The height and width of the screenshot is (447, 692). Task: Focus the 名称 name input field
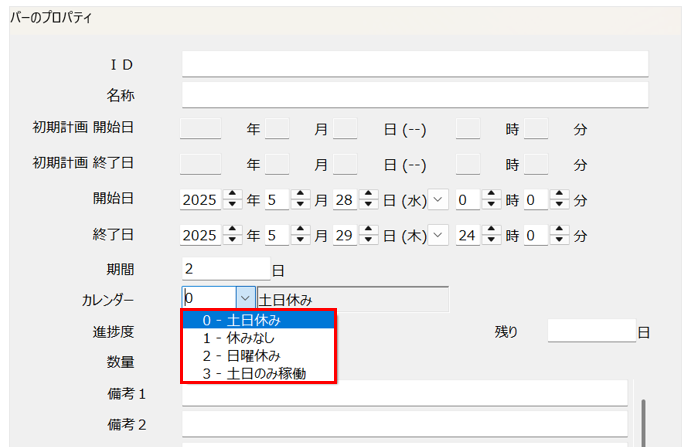click(415, 94)
